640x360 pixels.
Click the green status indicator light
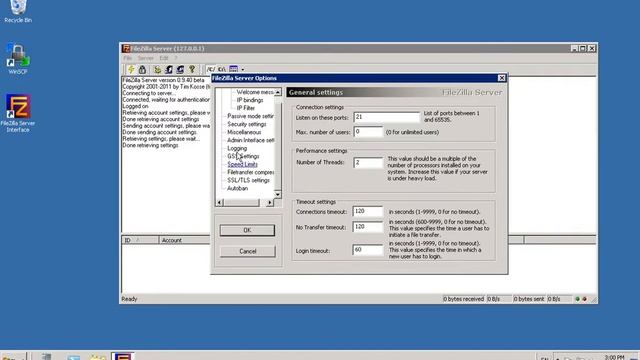coord(577,299)
